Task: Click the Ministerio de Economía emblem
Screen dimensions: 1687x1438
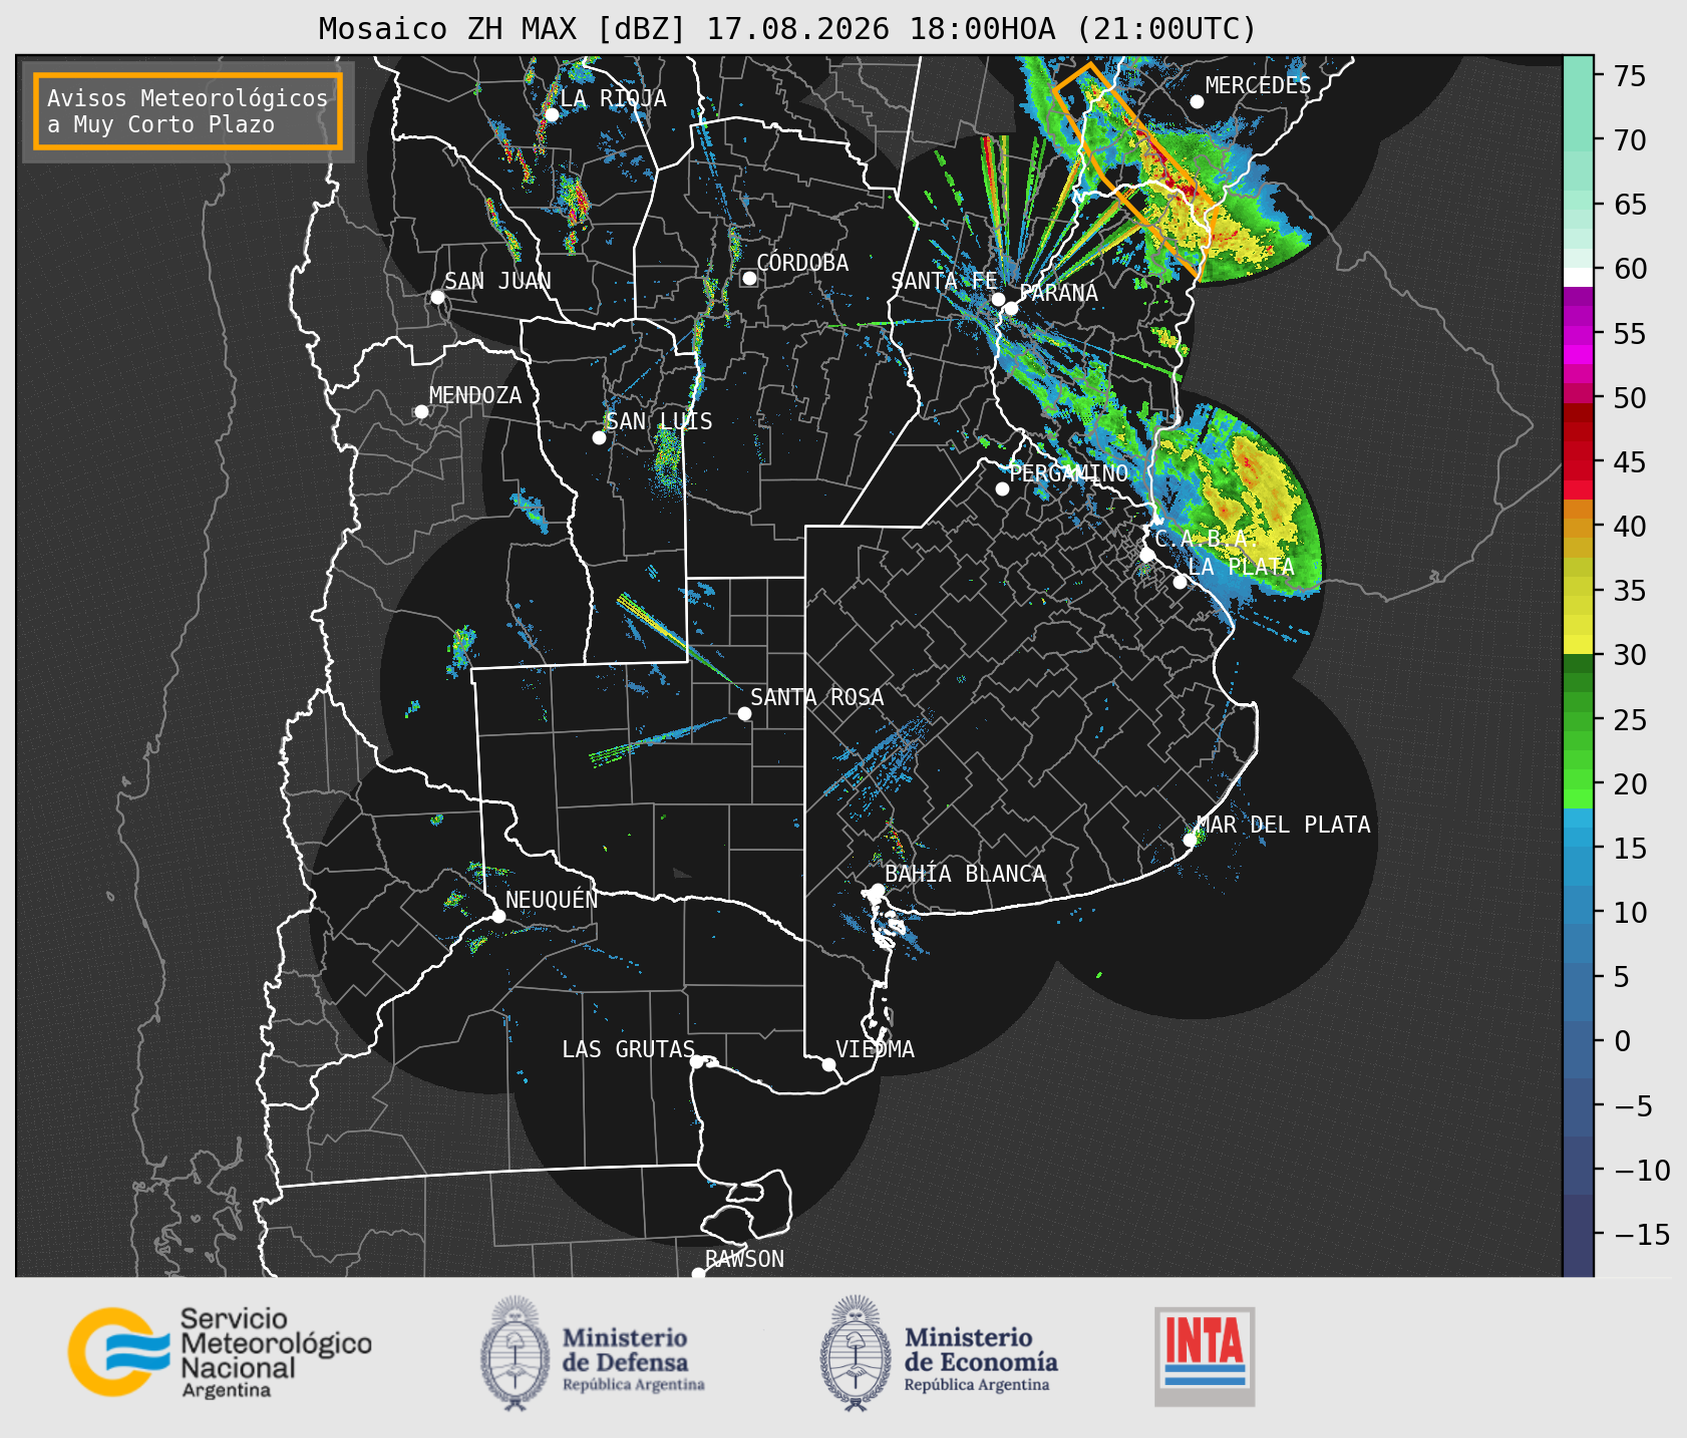Action: click(x=855, y=1353)
